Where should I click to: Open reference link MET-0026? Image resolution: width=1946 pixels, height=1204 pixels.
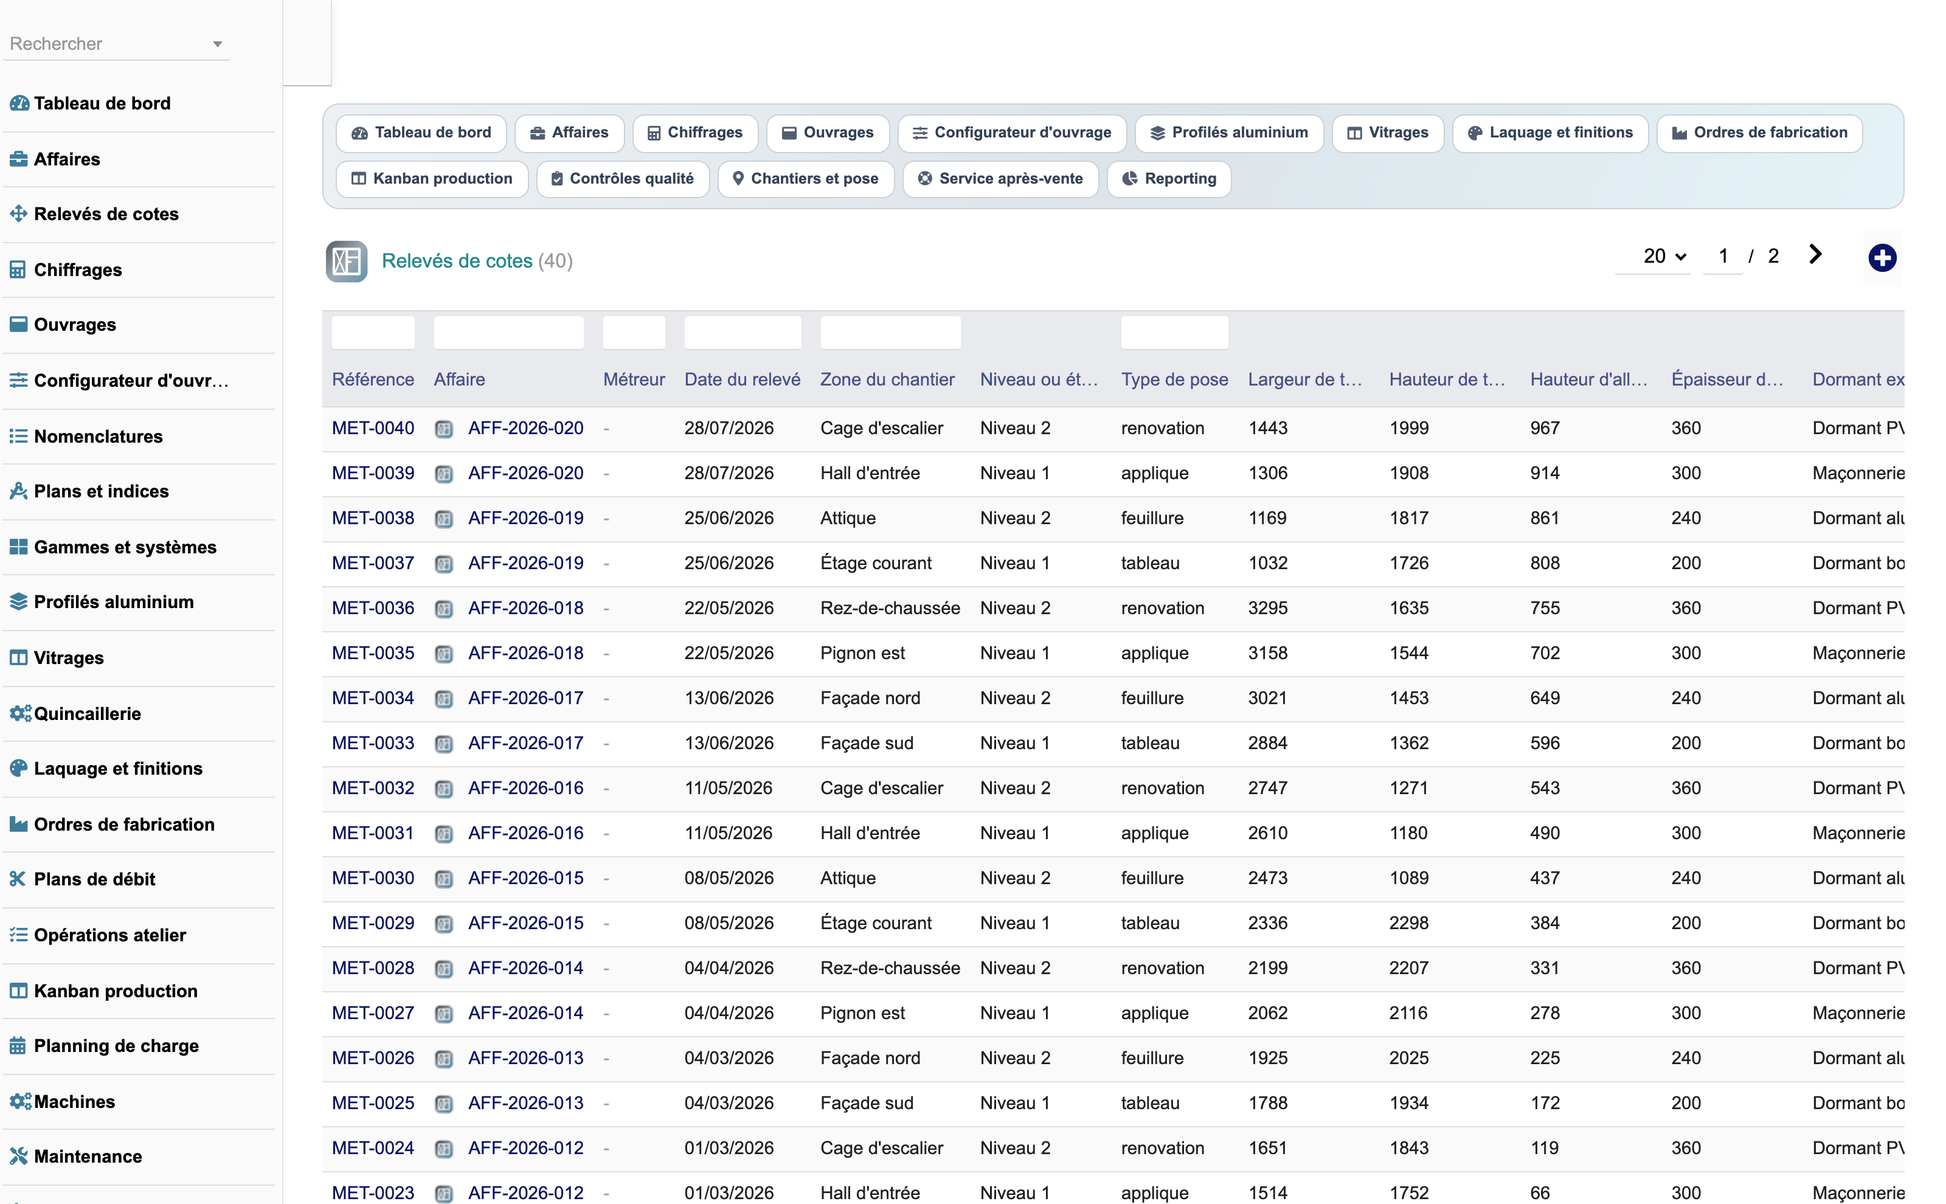pos(373,1058)
